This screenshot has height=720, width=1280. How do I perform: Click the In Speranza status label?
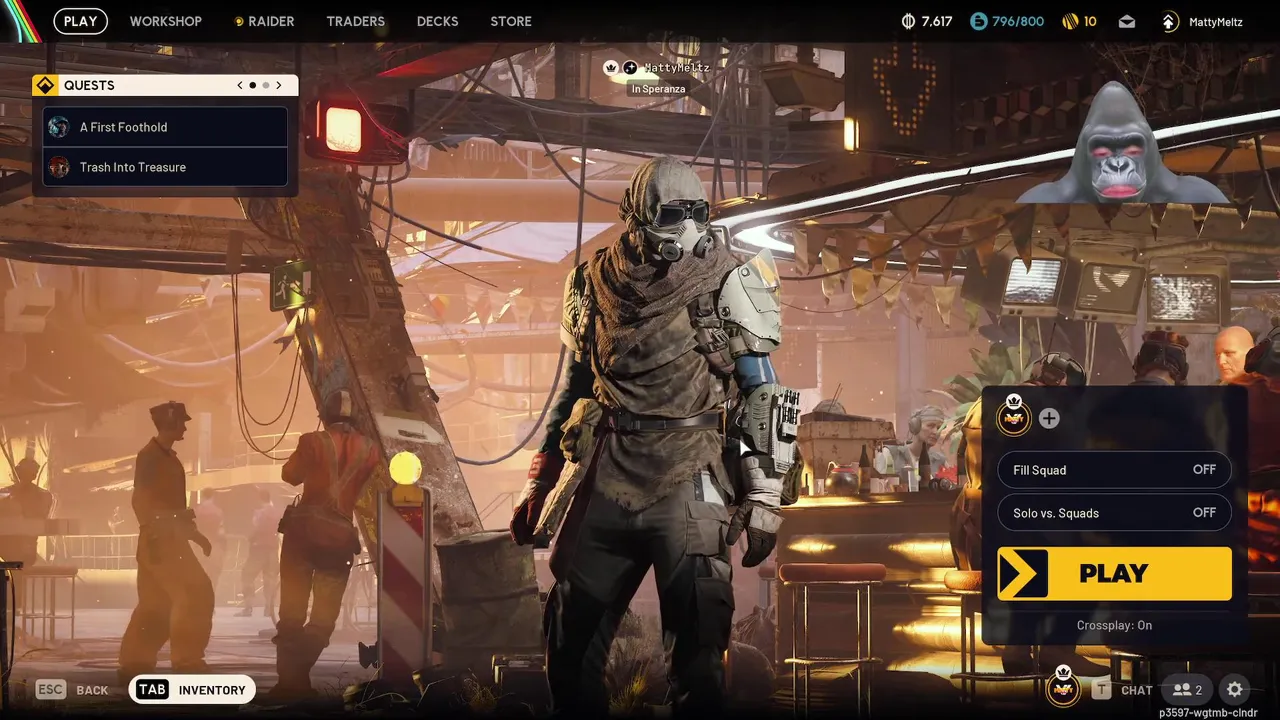click(x=658, y=89)
